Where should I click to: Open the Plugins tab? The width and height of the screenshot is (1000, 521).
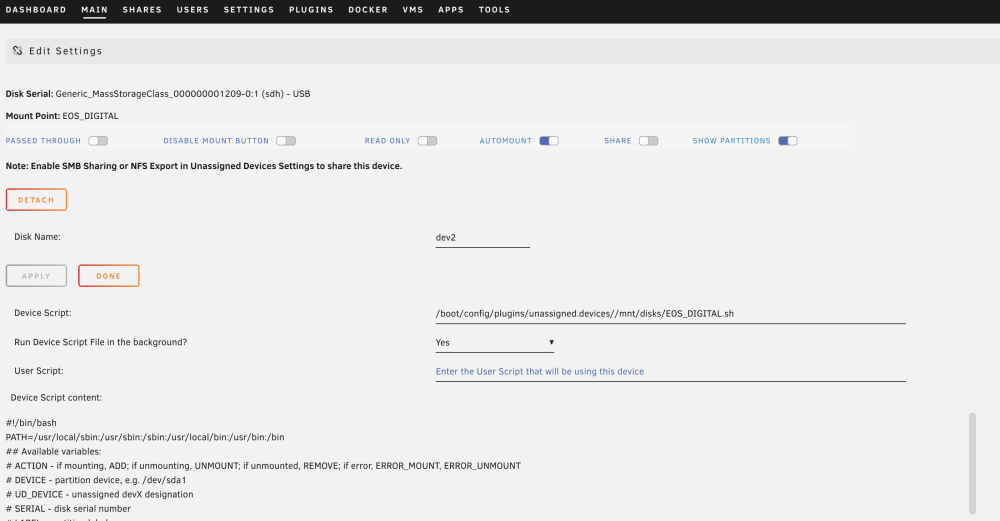click(311, 10)
